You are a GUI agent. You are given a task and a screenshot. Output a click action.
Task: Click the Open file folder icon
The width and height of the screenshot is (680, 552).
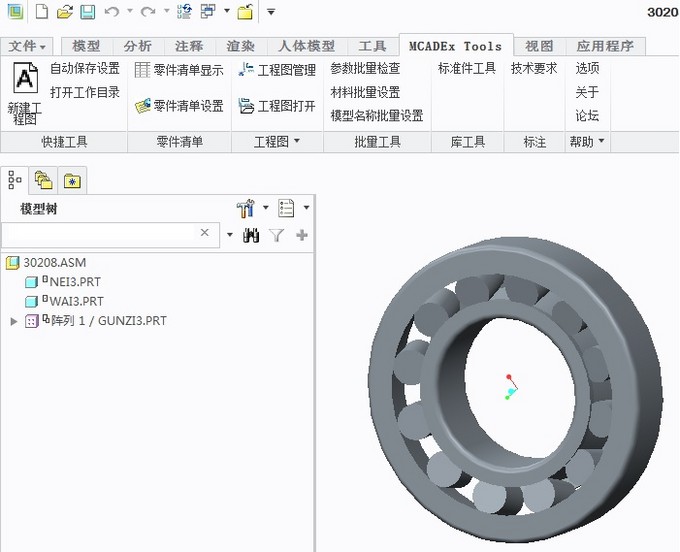pyautogui.click(x=64, y=12)
